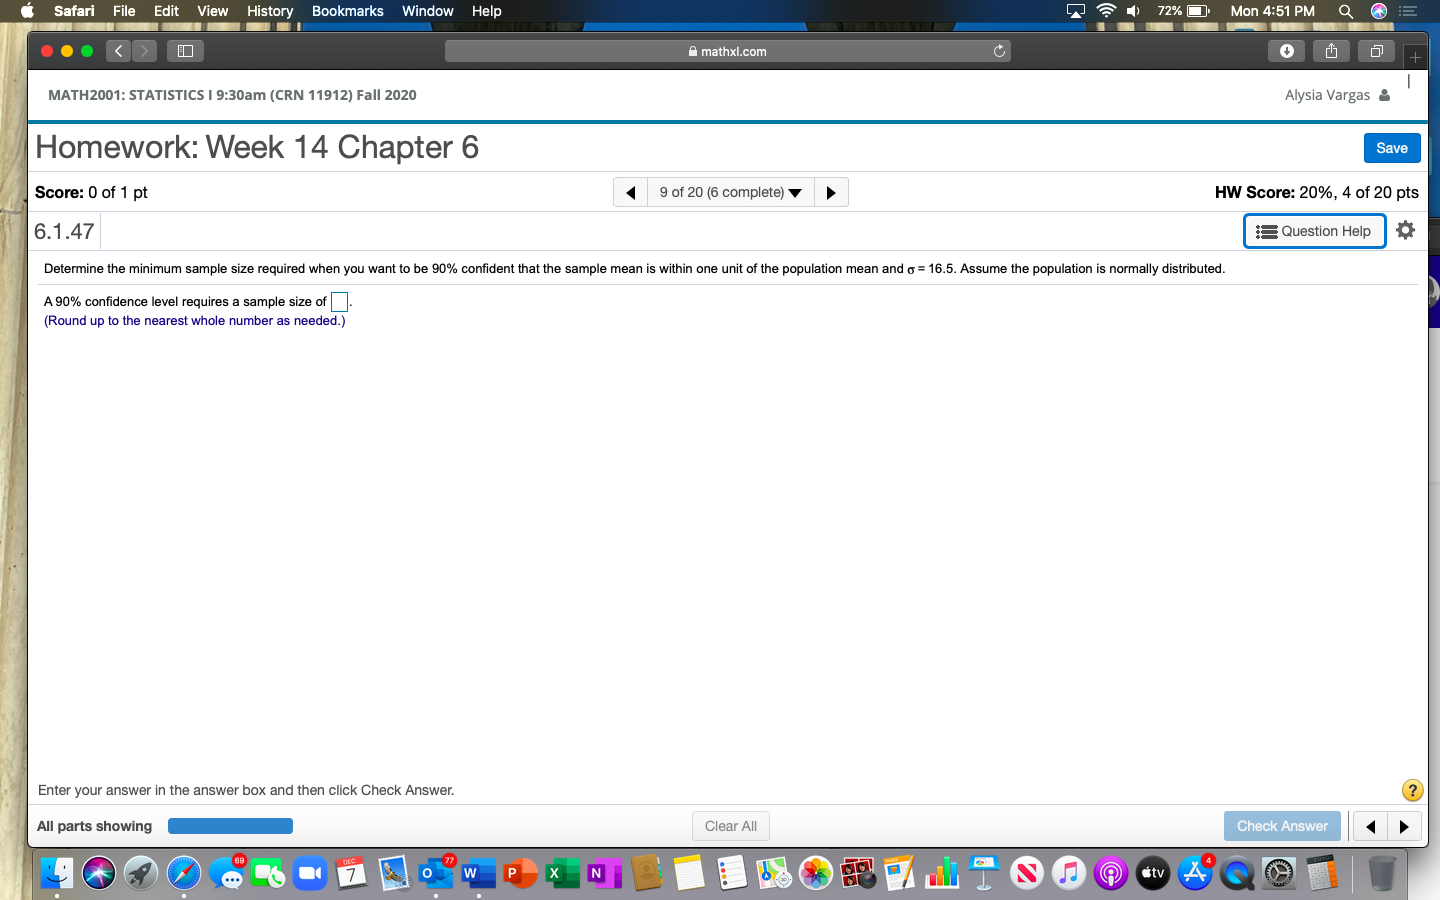Toggle the Safari sidebar
Viewport: 1440px width, 900px height.
click(185, 51)
